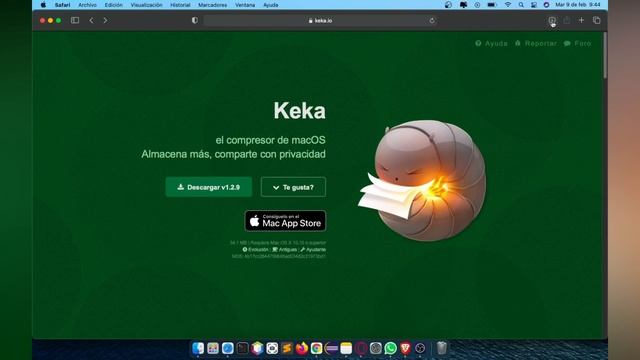
Task: Open Terminal from the Dock
Action: (242, 348)
